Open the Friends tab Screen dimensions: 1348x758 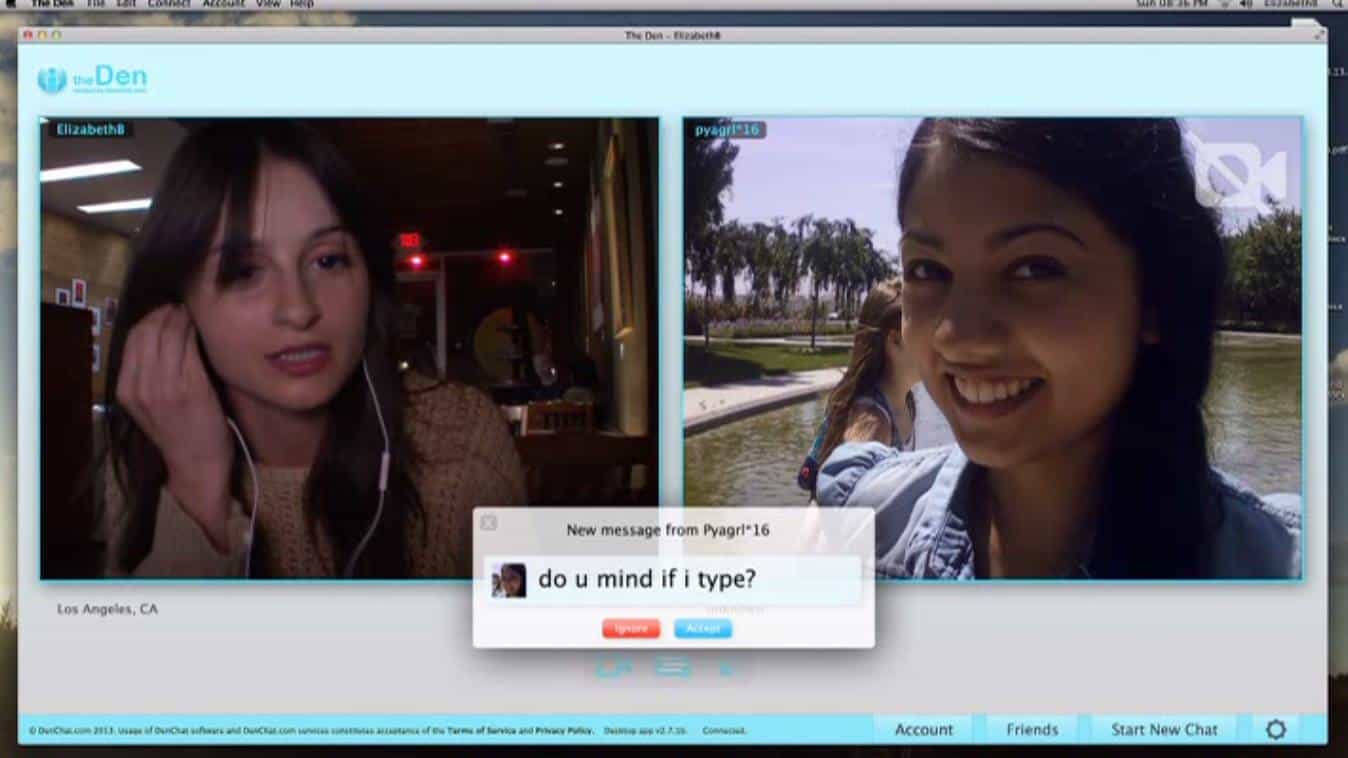(1031, 729)
